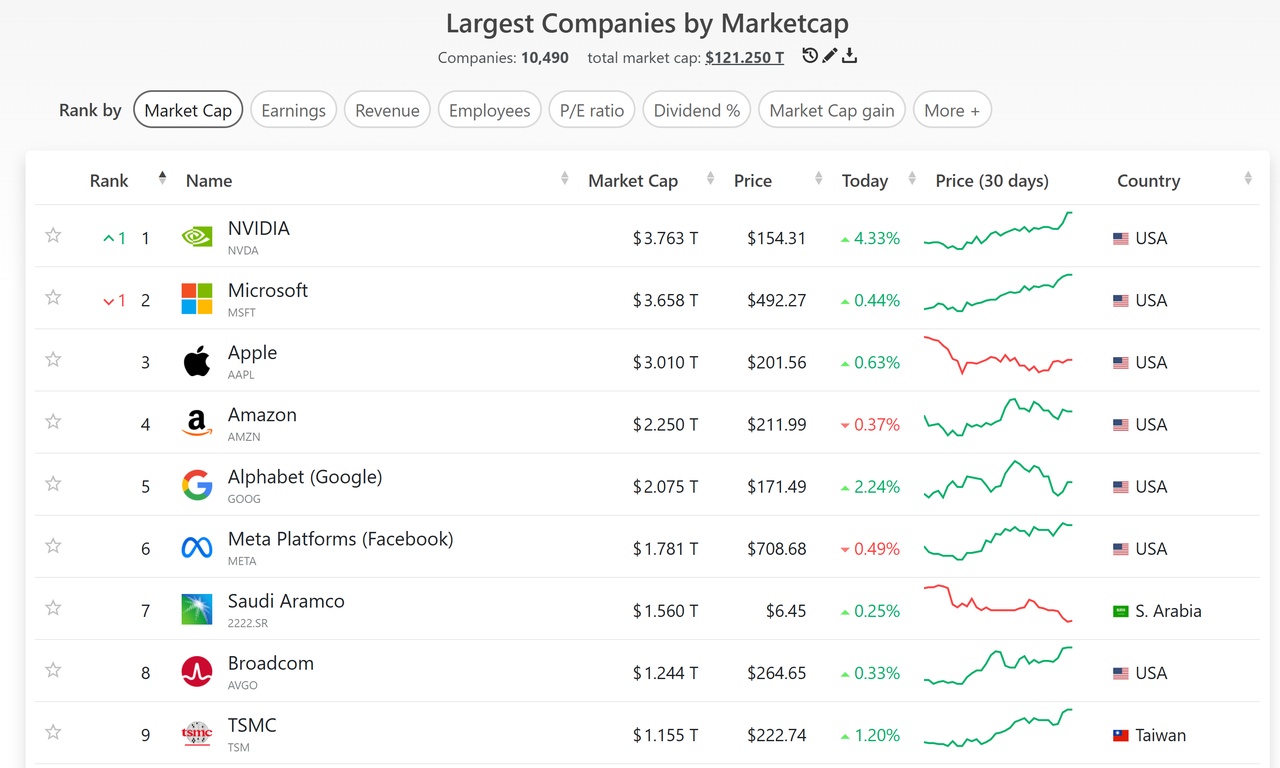Screen dimensions: 1280x768
Task: Click Microsoft's price $492.27
Action: point(776,301)
